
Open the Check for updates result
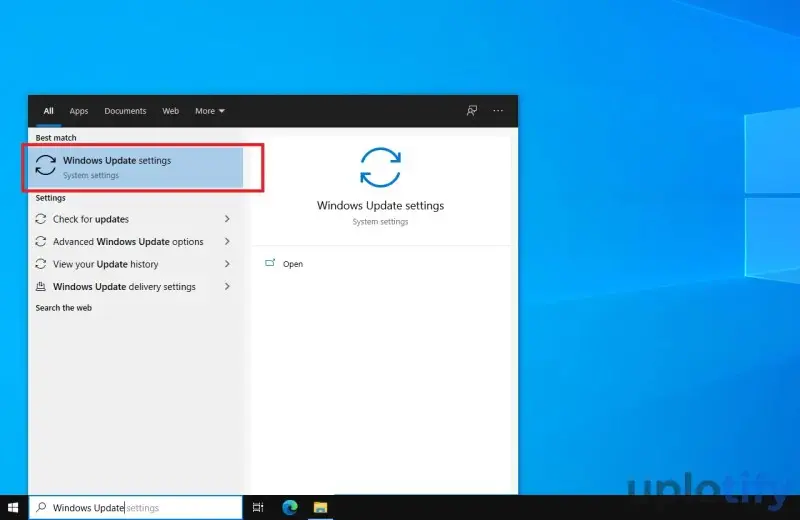coord(136,219)
